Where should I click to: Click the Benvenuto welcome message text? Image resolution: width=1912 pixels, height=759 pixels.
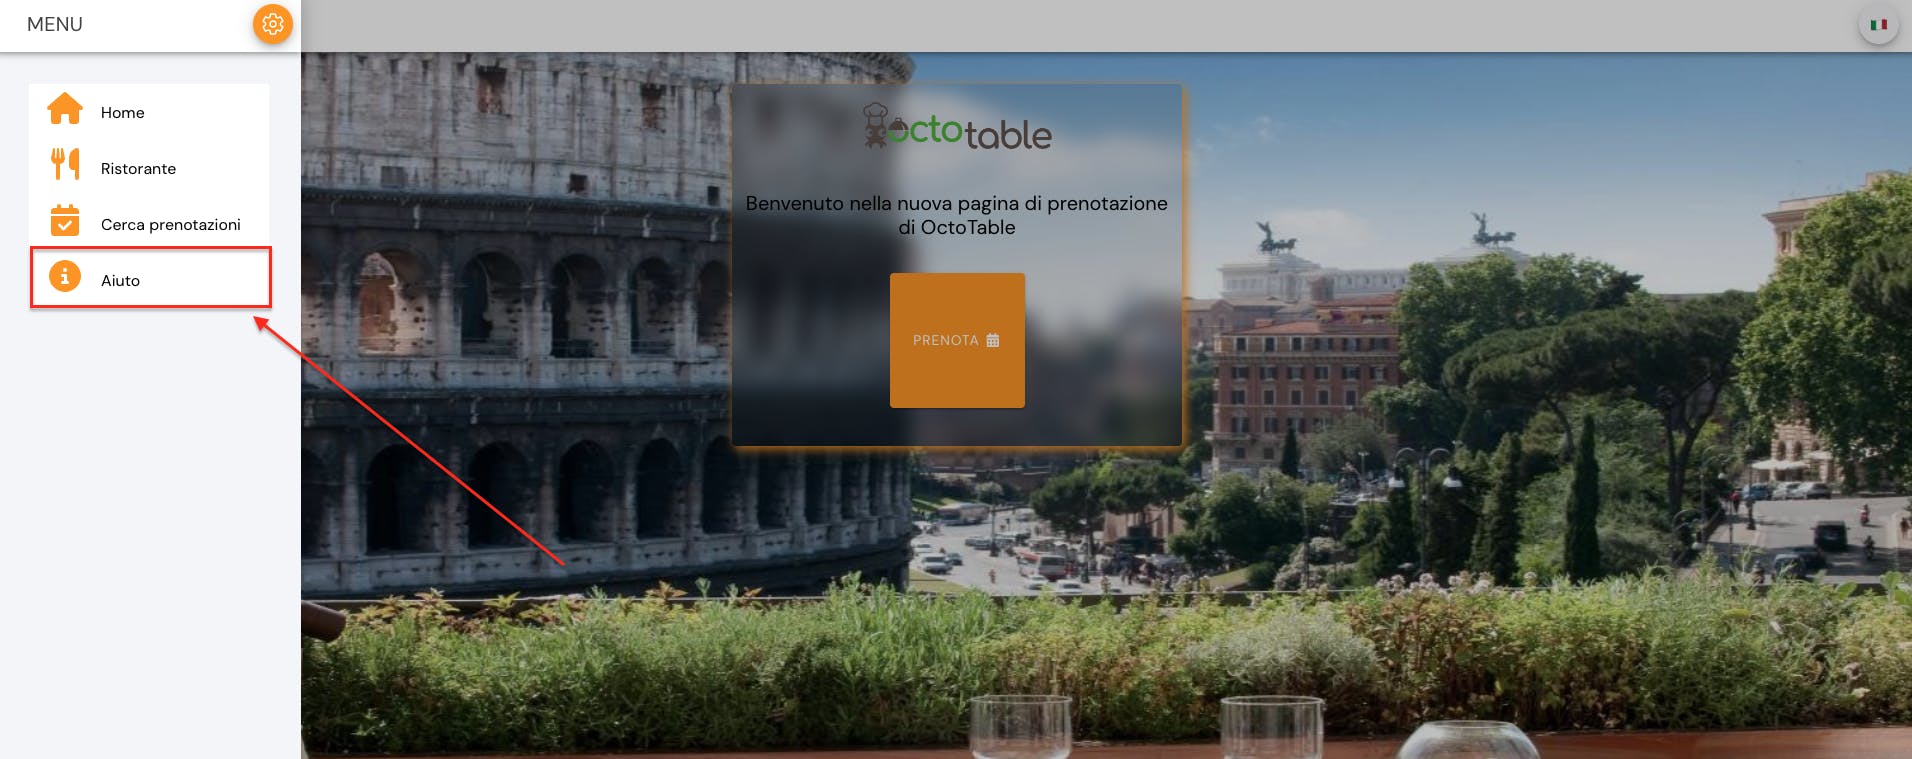(956, 215)
